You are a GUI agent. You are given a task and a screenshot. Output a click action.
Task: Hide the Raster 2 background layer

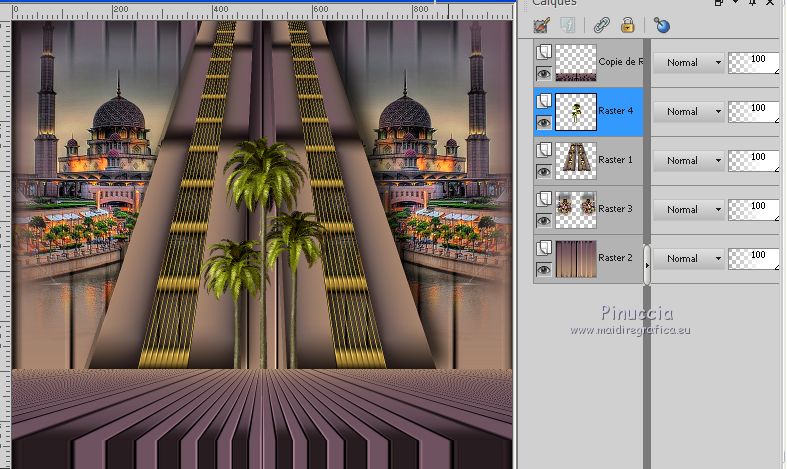coord(544,270)
